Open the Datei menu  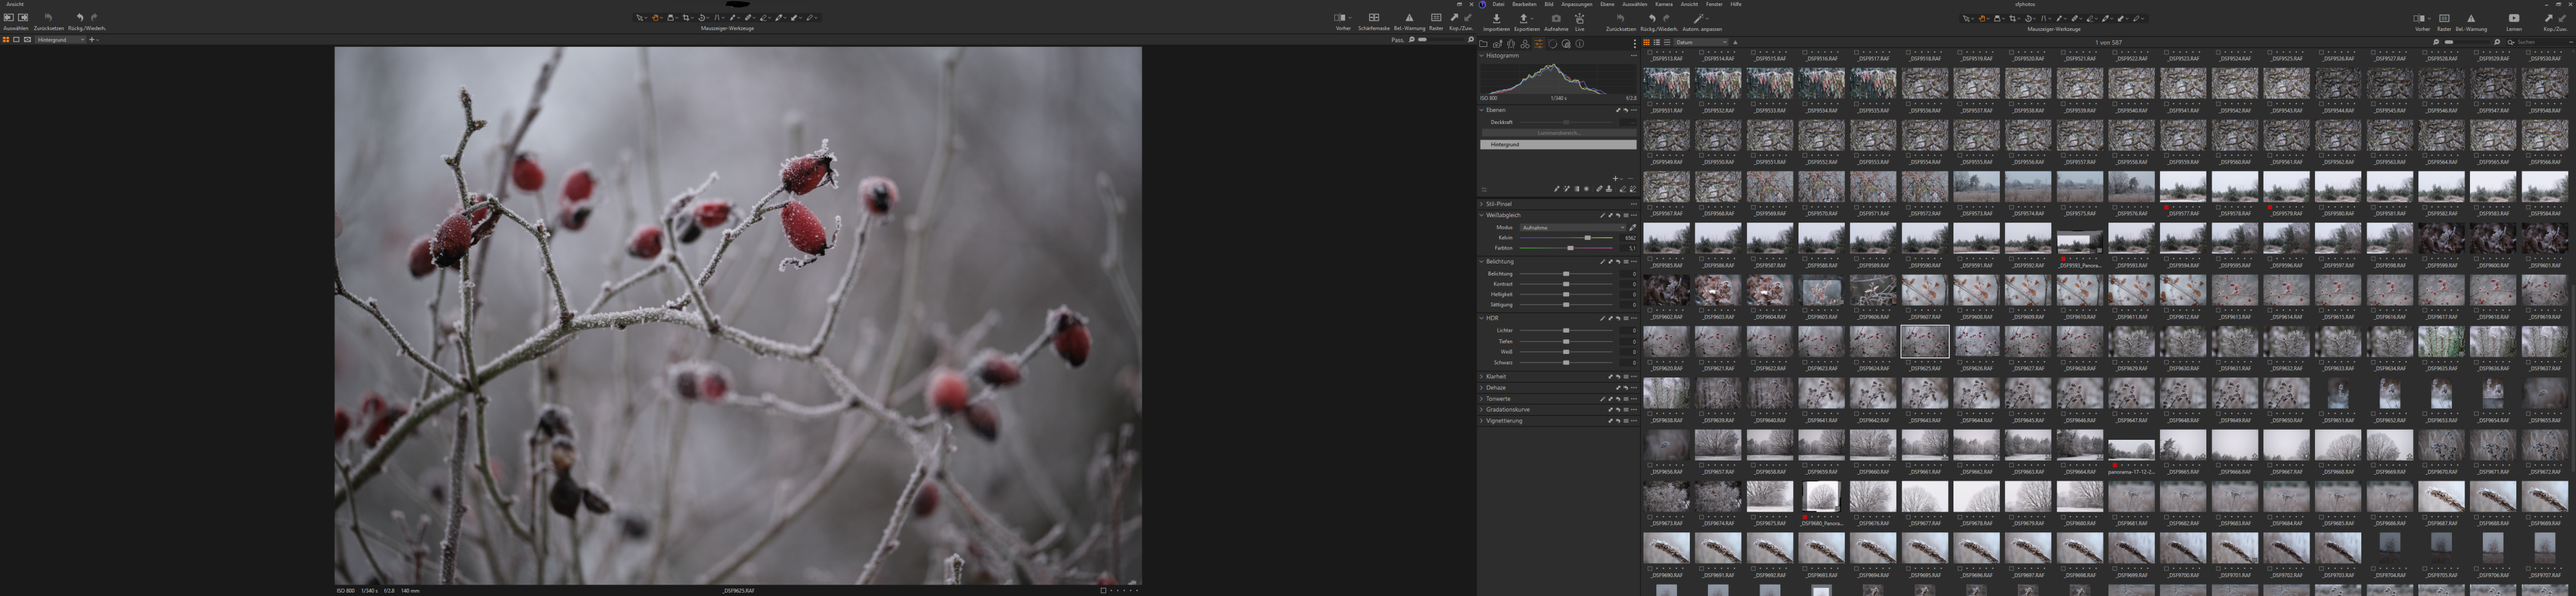click(x=1499, y=4)
